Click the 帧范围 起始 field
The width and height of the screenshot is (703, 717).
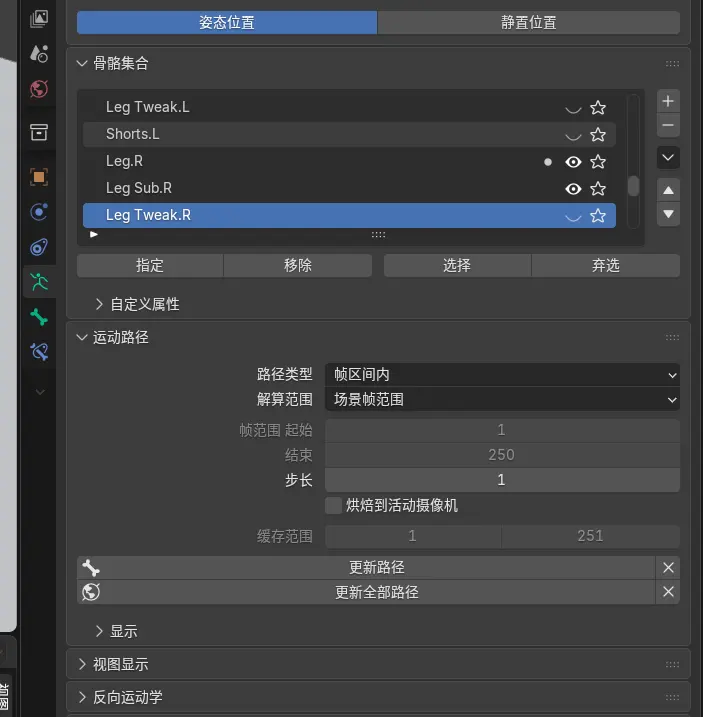click(502, 430)
